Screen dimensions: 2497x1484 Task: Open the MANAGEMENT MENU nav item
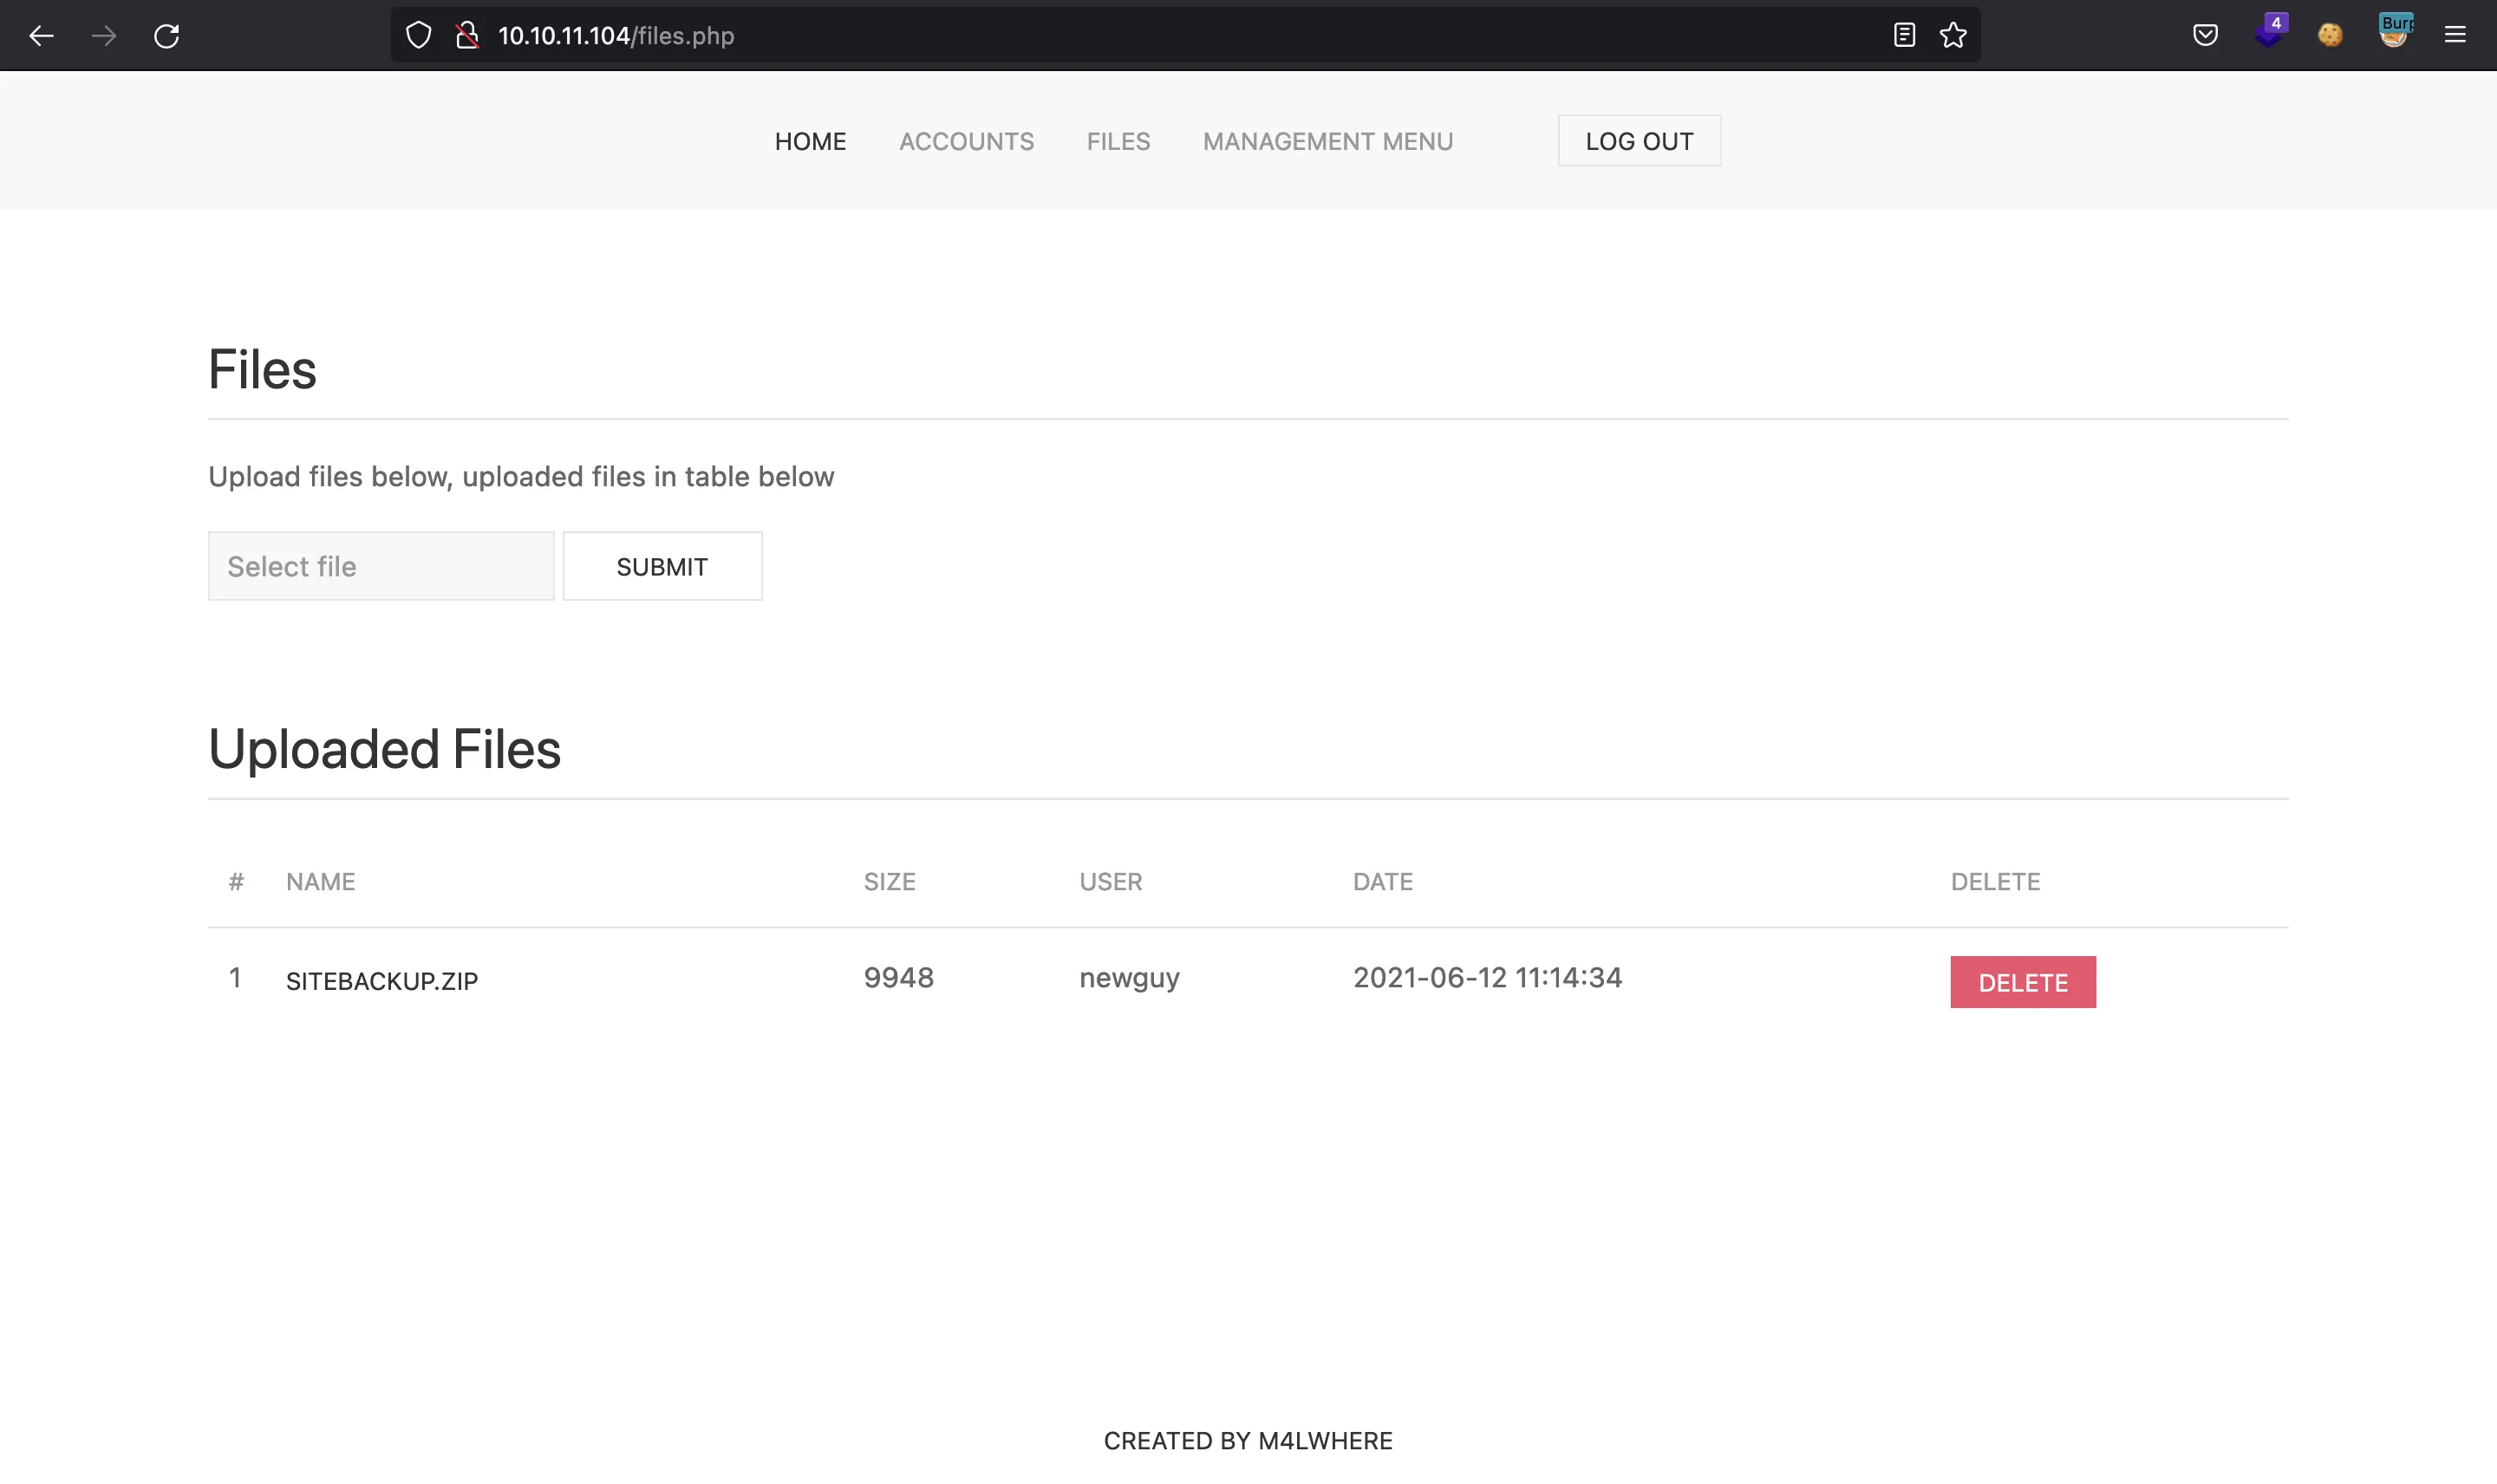(x=1328, y=141)
